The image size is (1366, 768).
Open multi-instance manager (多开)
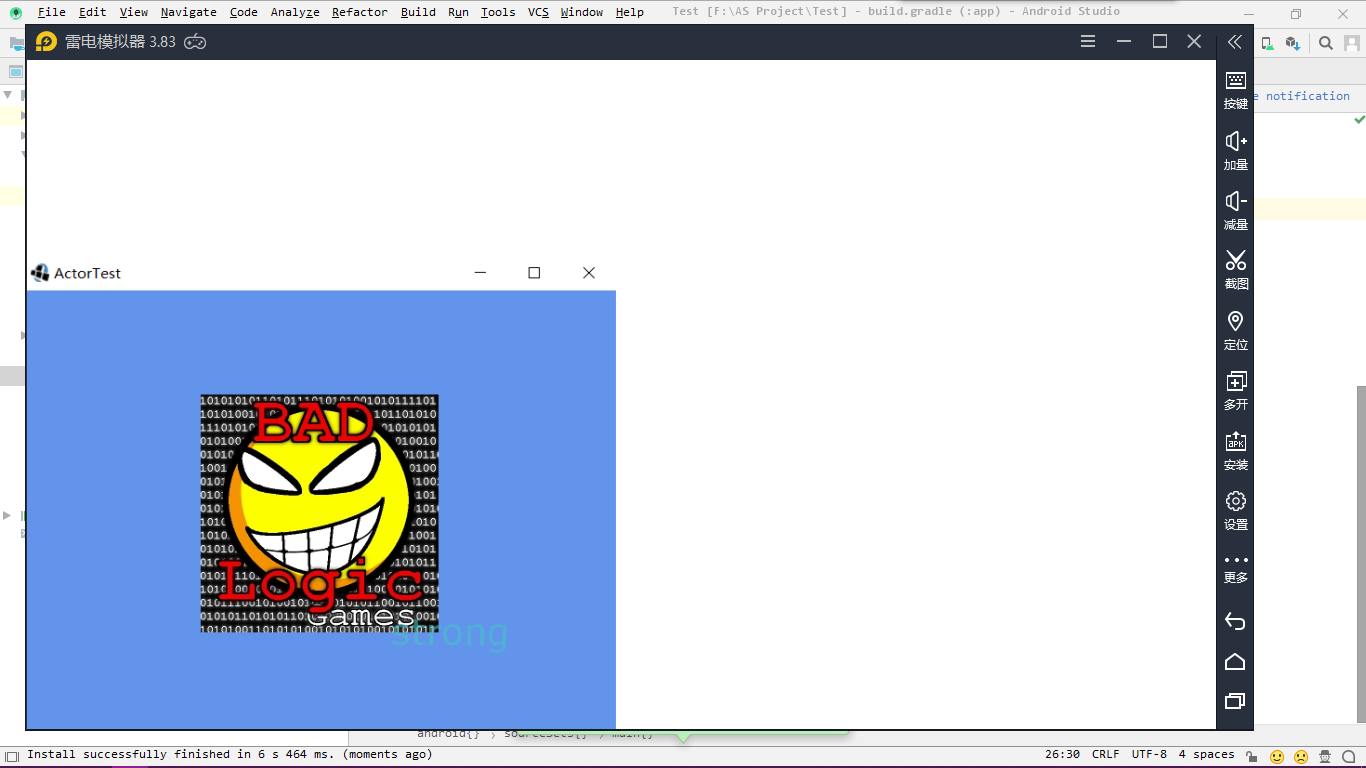click(x=1236, y=390)
